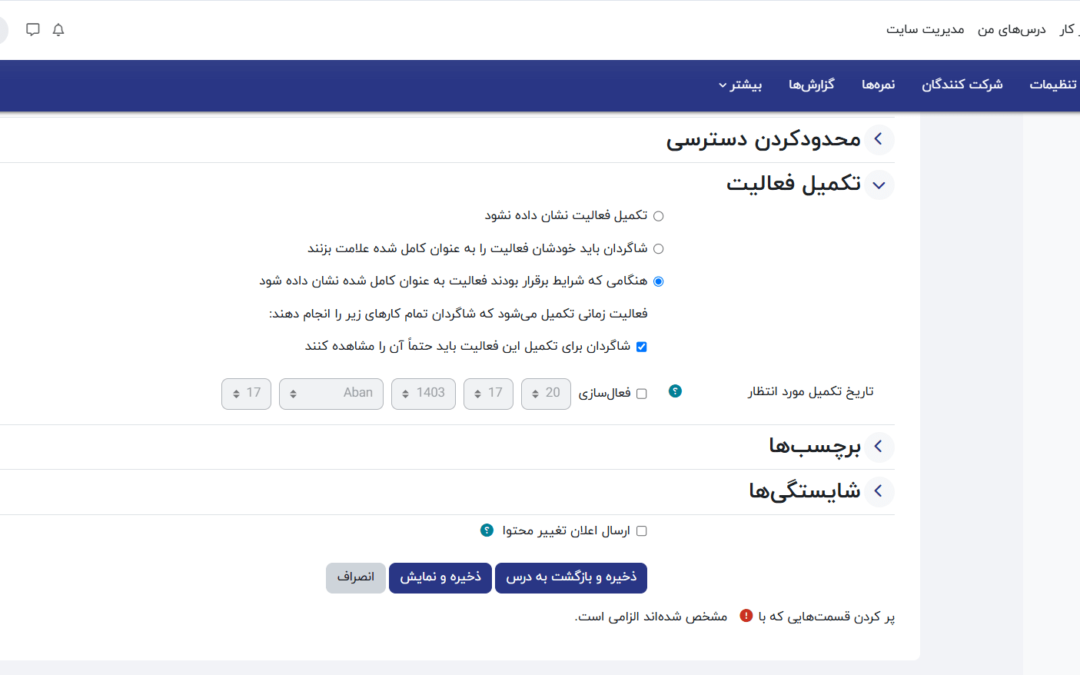Expand the محدودکردن دسترسی section
This screenshot has width=1080, height=675.
coord(879,140)
